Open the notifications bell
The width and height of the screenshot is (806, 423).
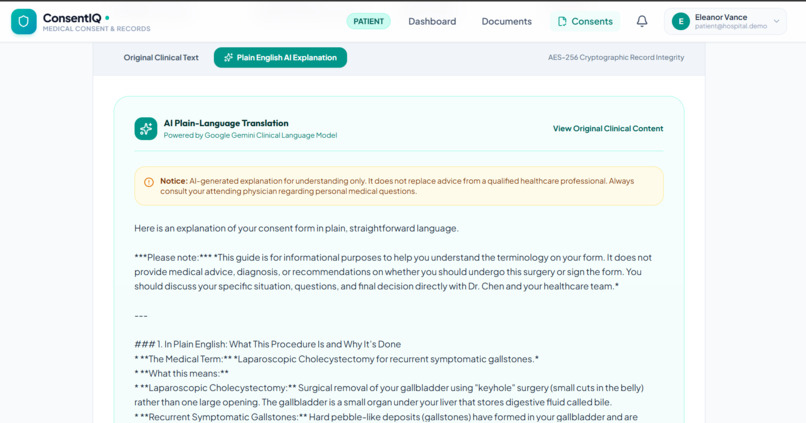642,21
